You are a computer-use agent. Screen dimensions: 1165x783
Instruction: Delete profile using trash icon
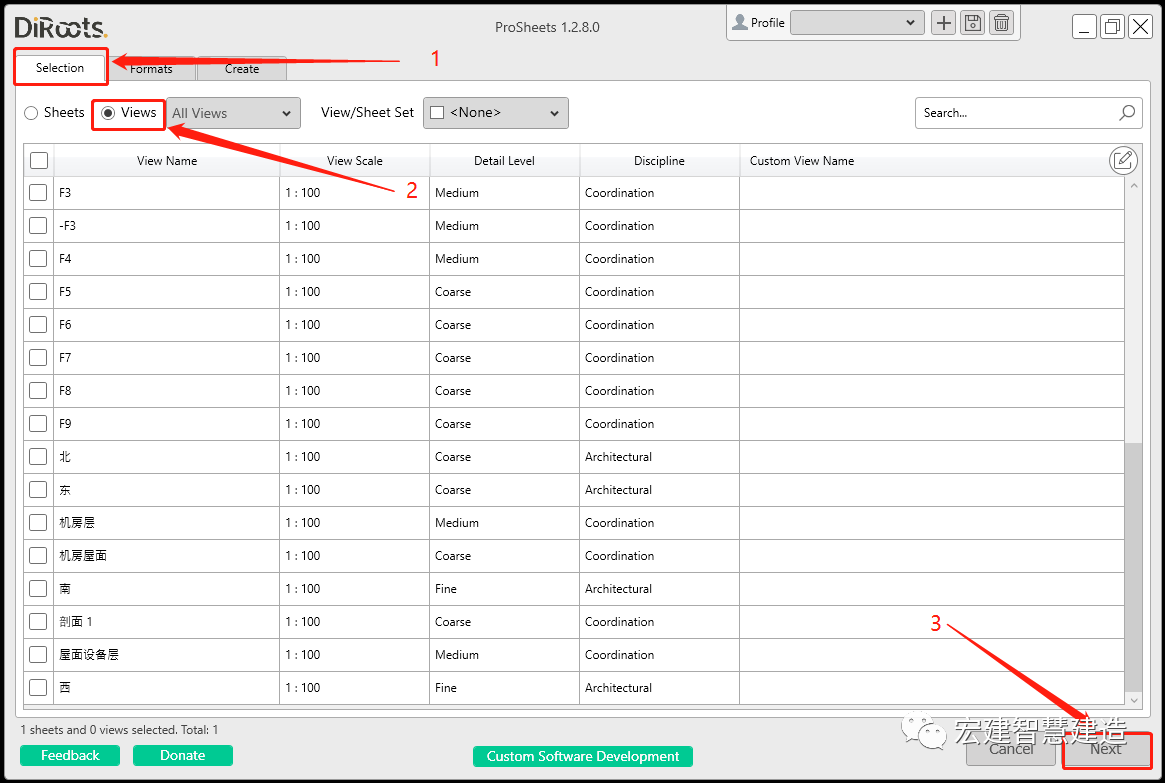tap(1002, 23)
